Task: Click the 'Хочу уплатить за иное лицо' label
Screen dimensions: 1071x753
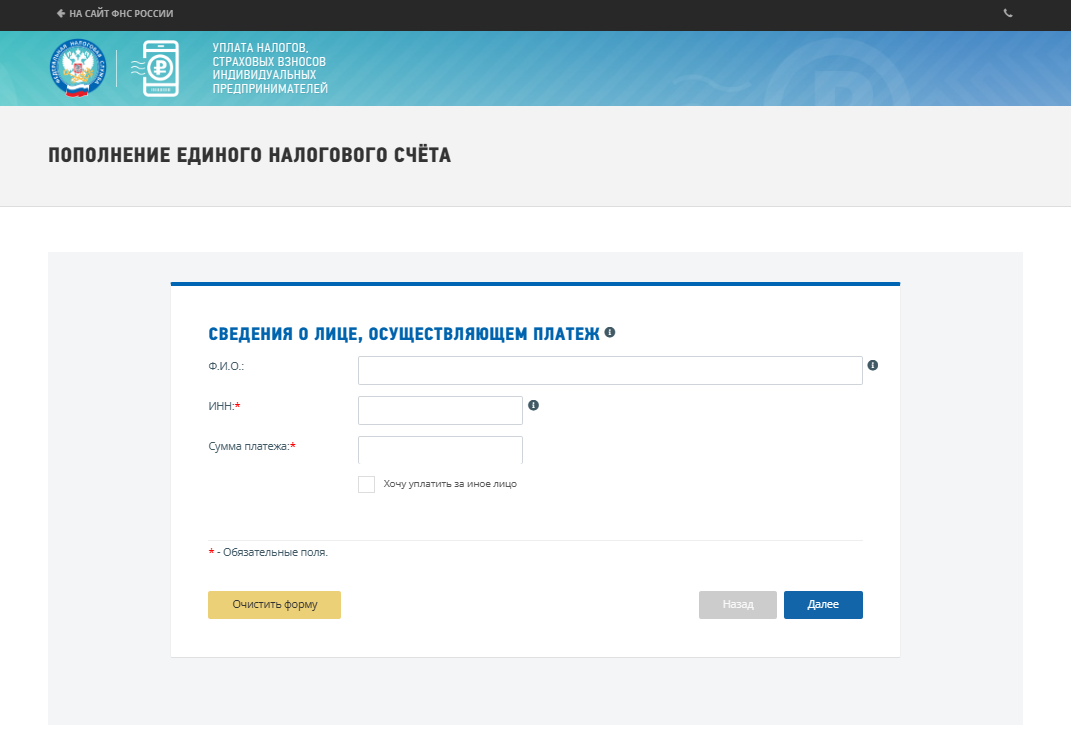Action: [x=450, y=484]
